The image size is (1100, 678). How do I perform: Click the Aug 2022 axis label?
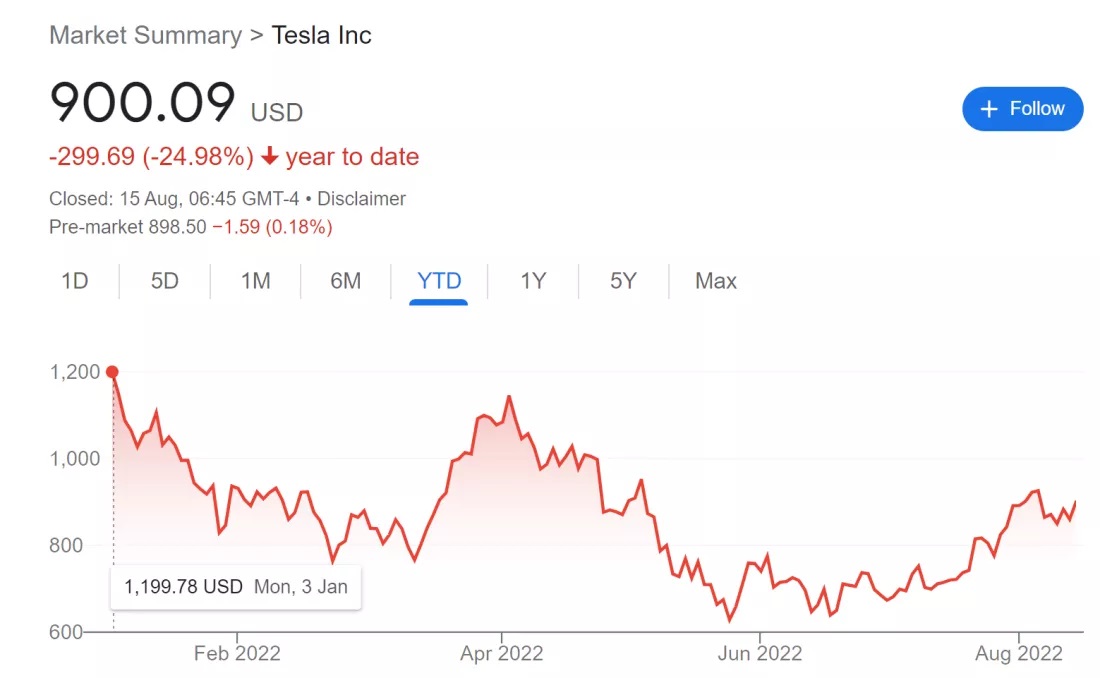(1019, 653)
